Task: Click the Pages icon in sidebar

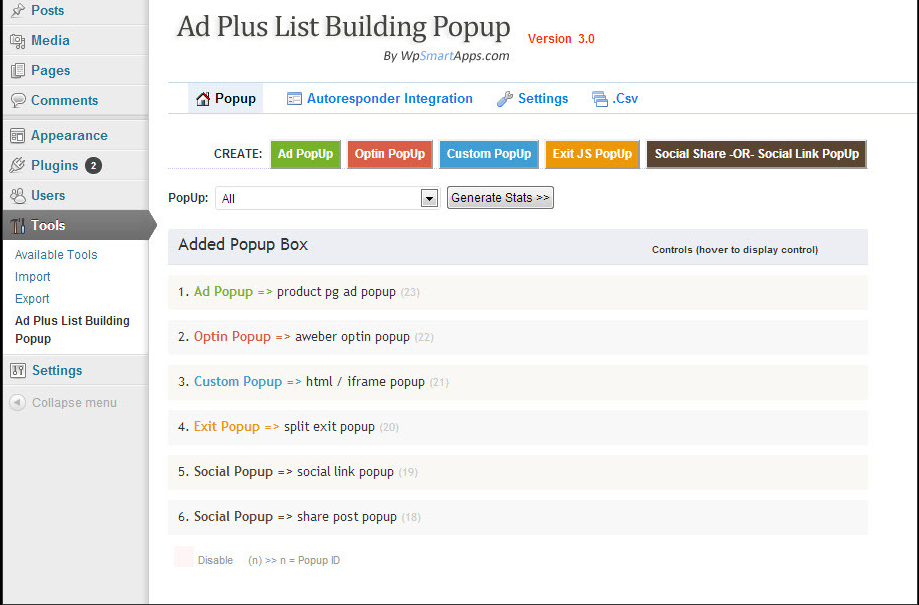Action: (x=18, y=71)
